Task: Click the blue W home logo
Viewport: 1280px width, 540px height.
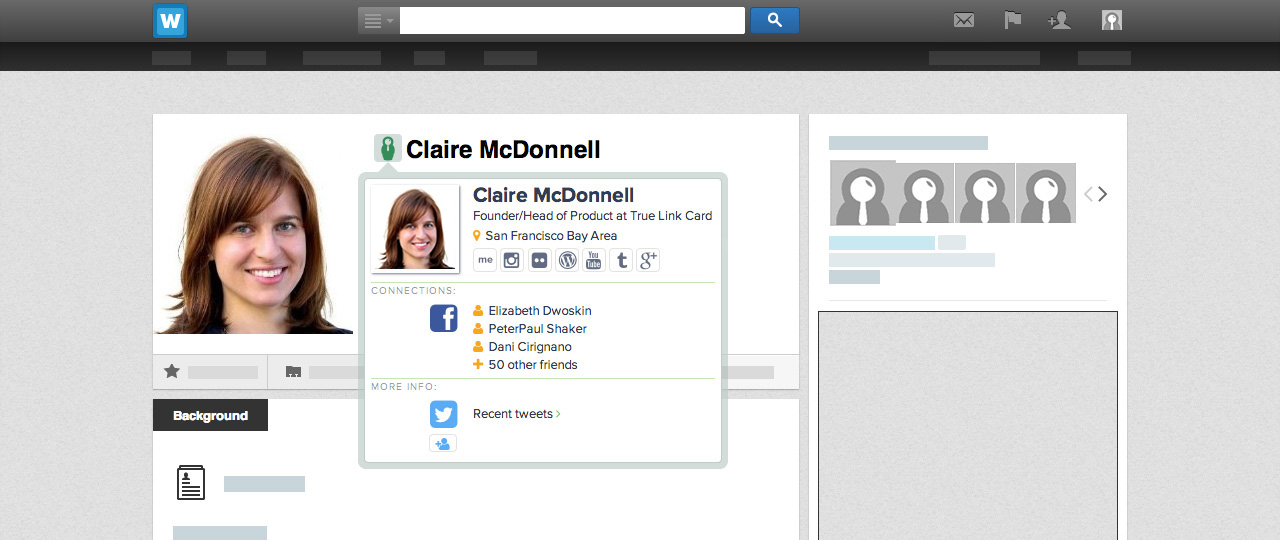Action: (171, 21)
